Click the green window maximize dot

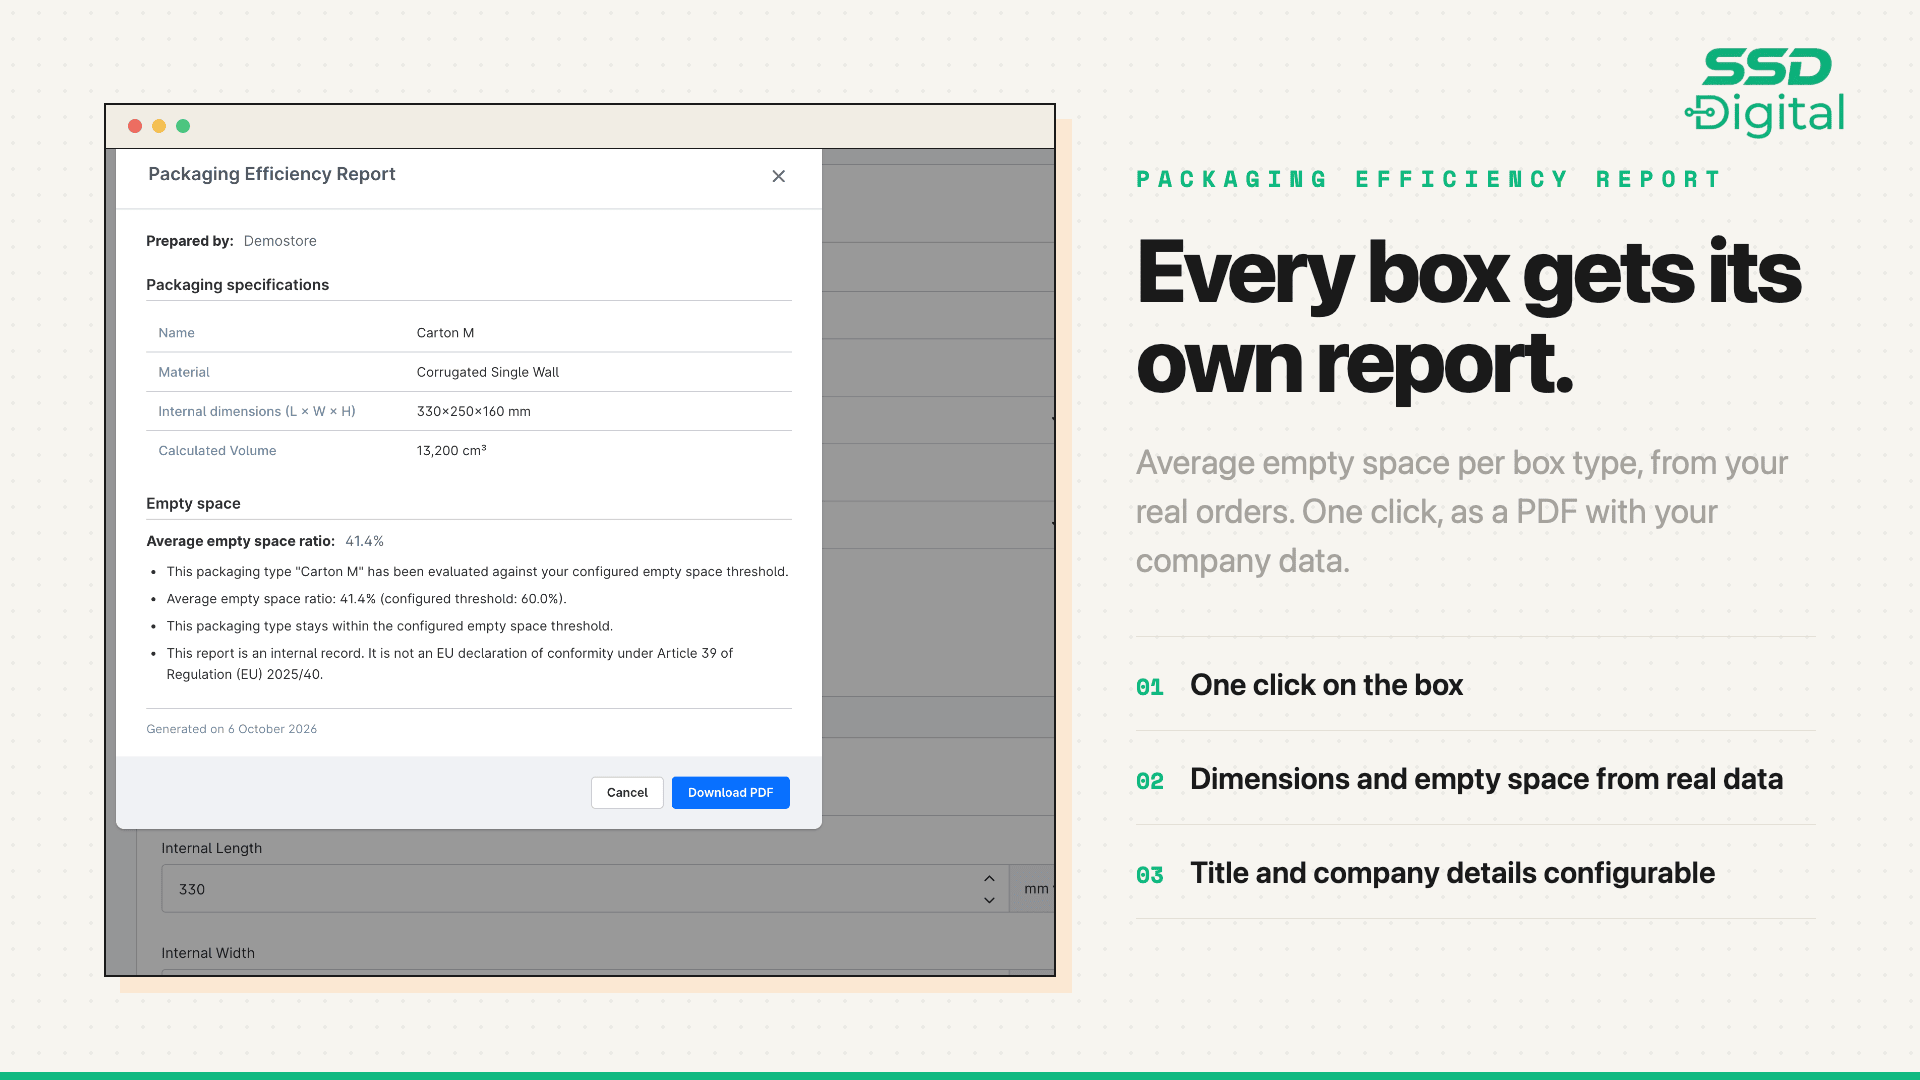click(x=183, y=126)
